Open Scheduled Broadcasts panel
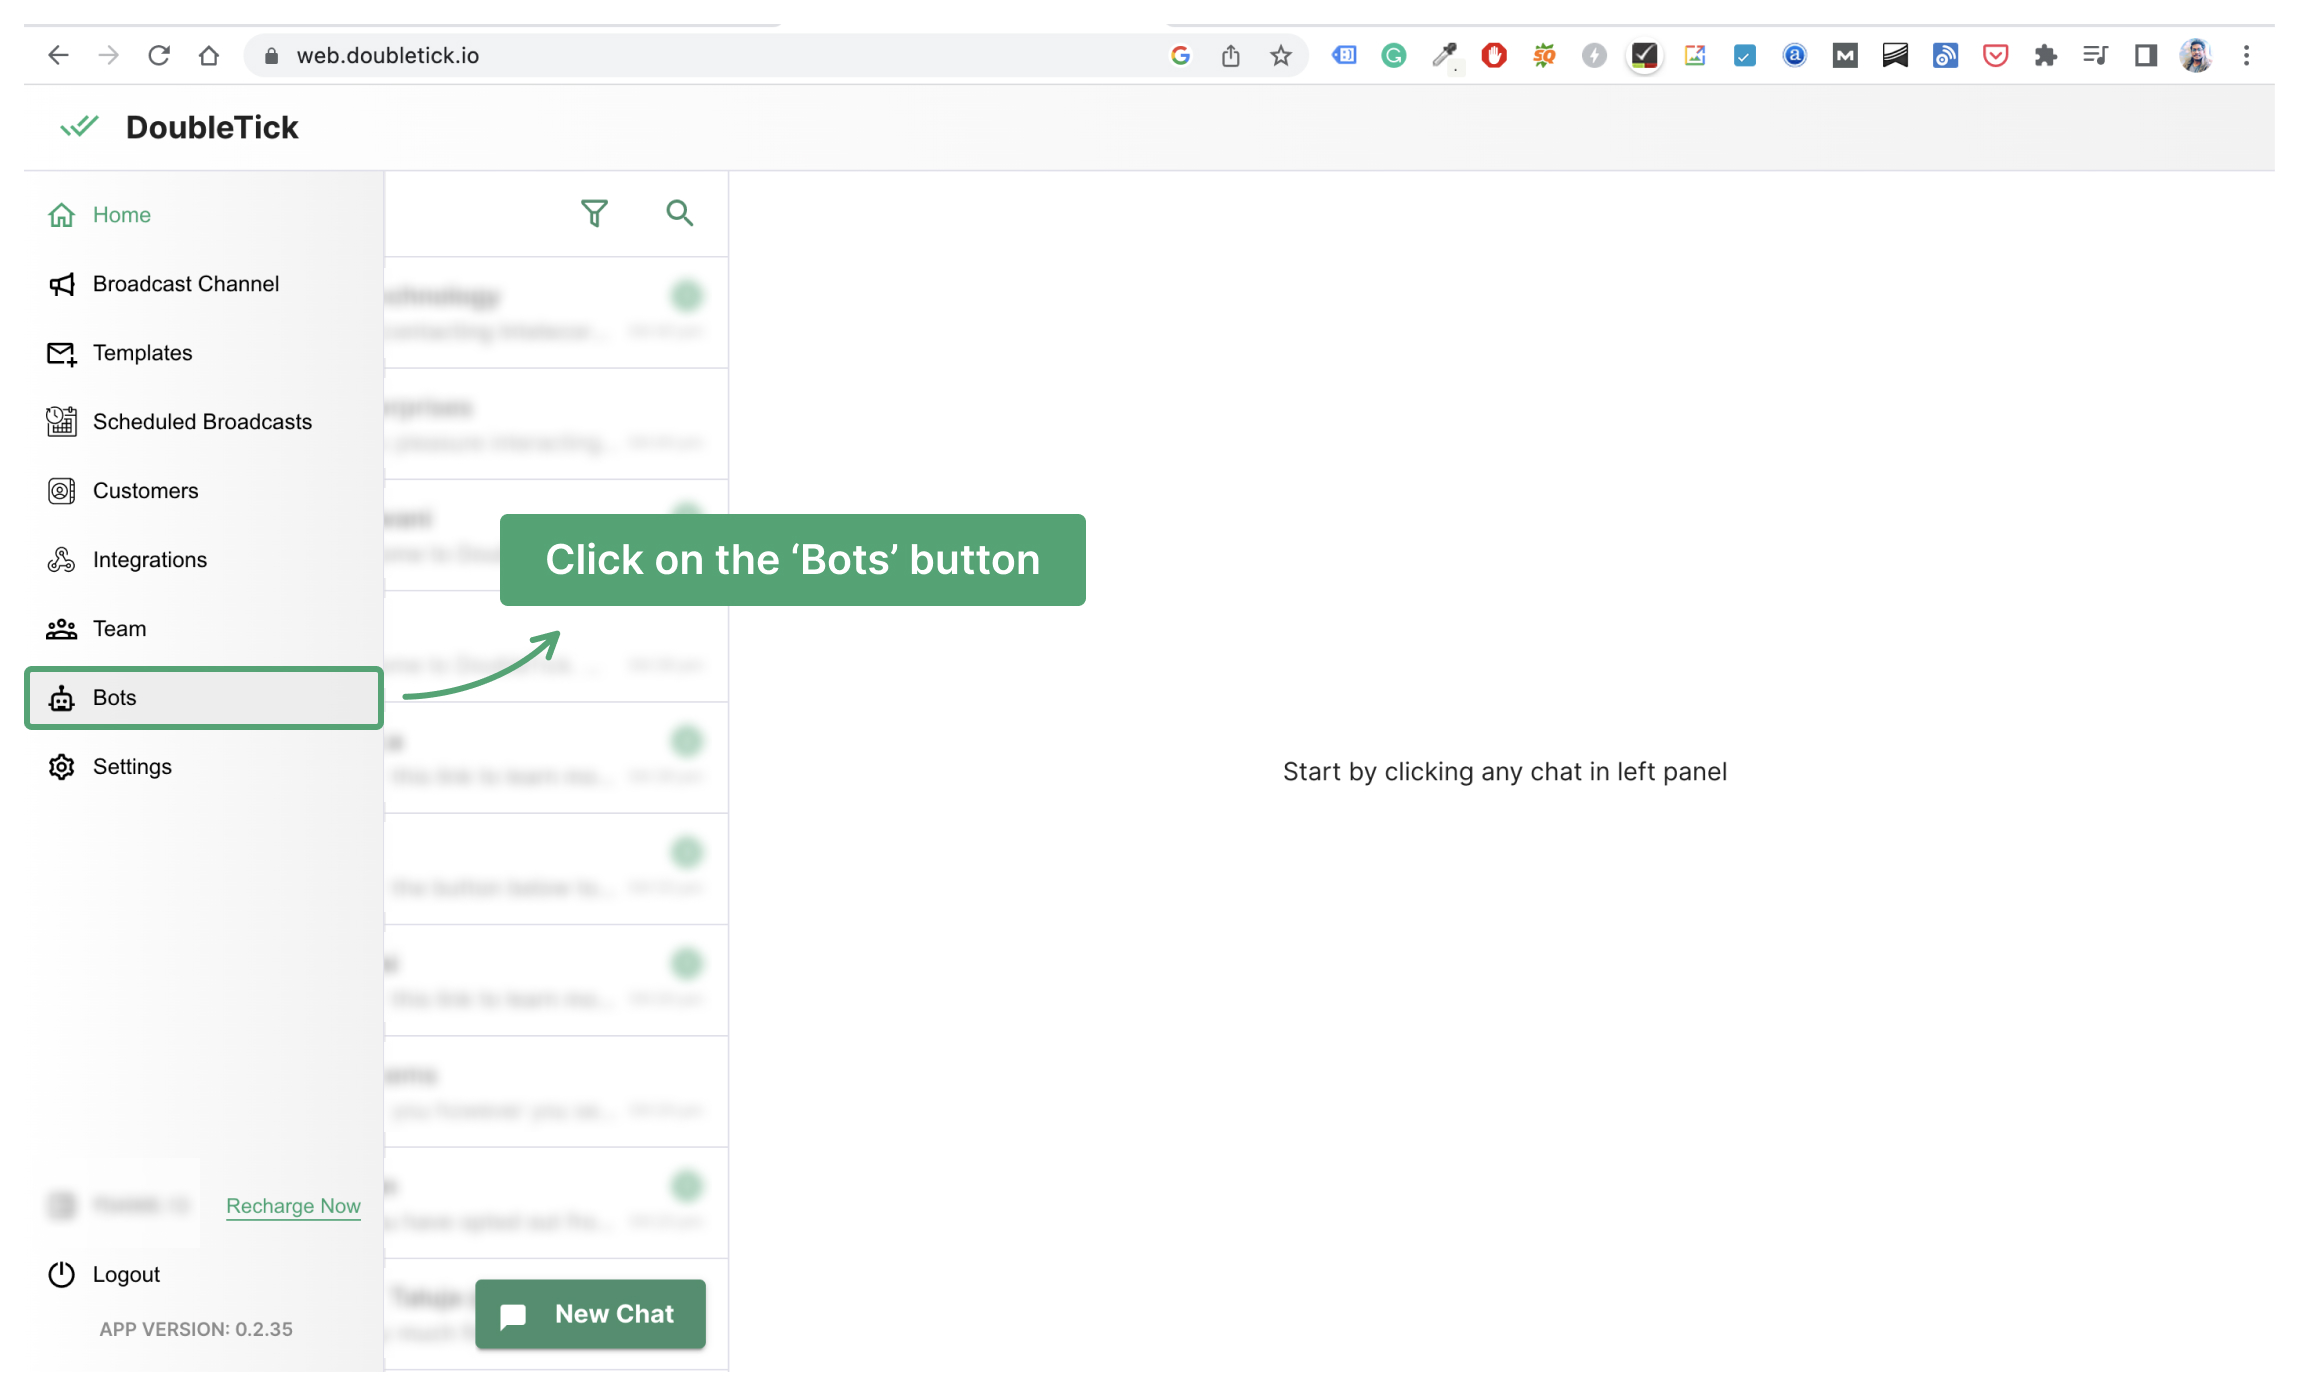This screenshot has width=2300, height=1396. tap(200, 420)
